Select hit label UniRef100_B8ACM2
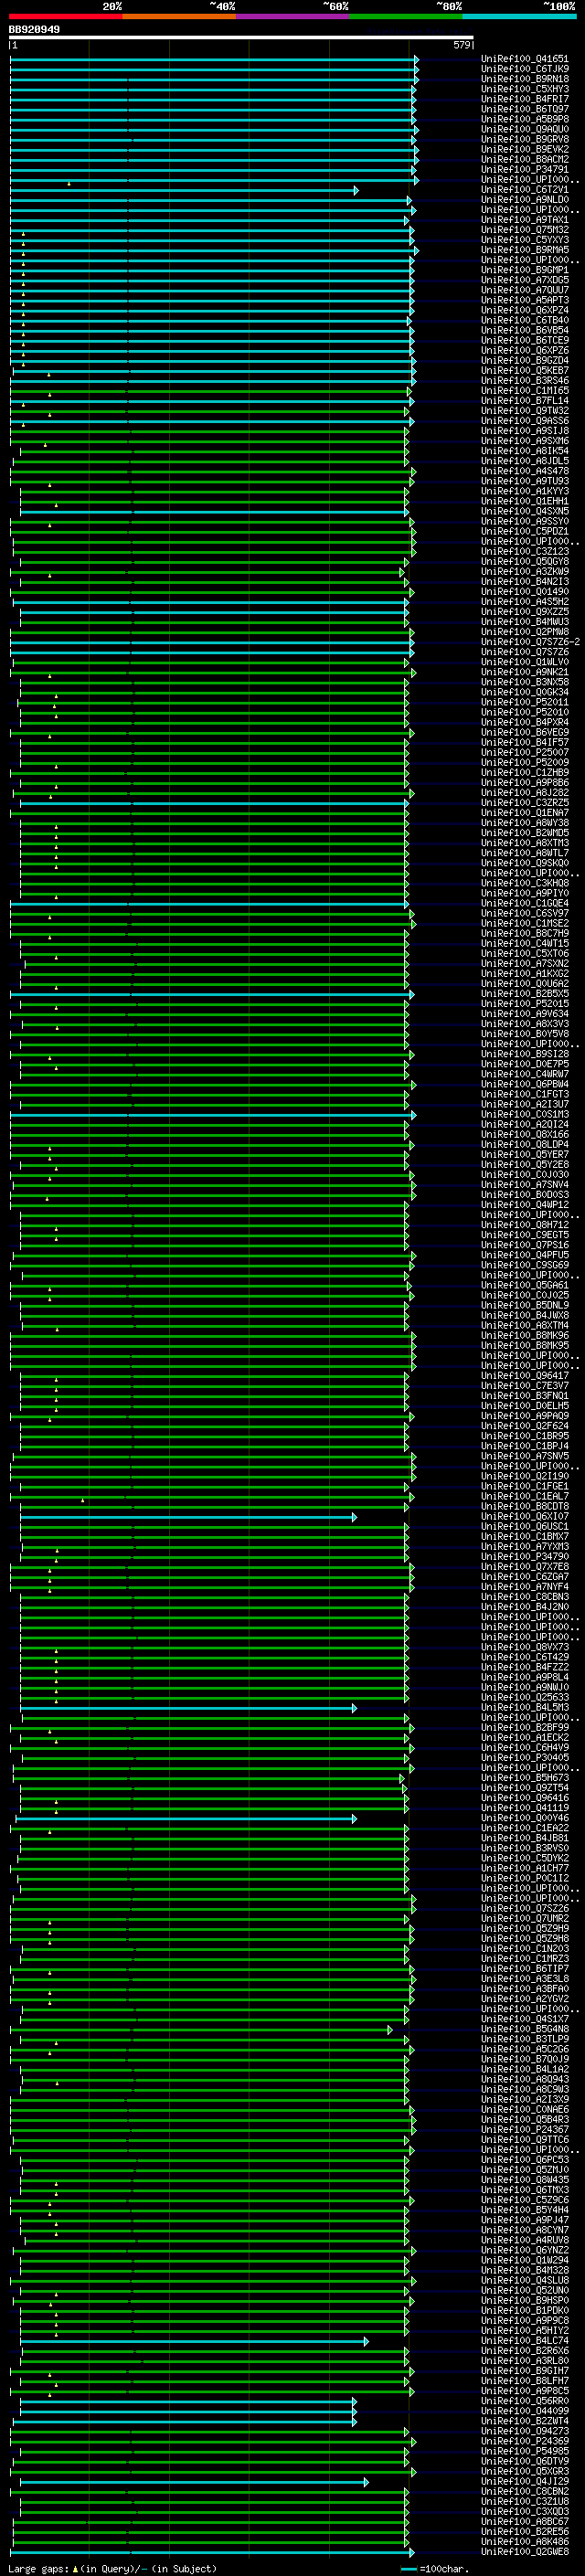This screenshot has height=2576, width=585. coord(525,159)
